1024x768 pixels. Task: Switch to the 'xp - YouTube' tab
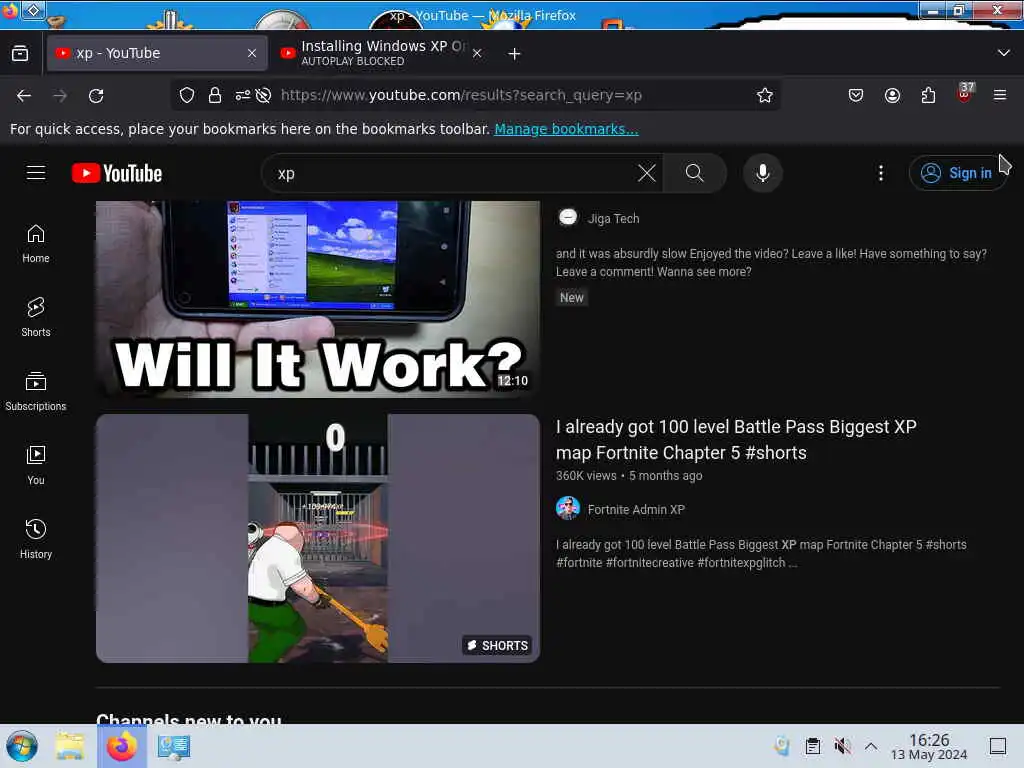pos(157,53)
